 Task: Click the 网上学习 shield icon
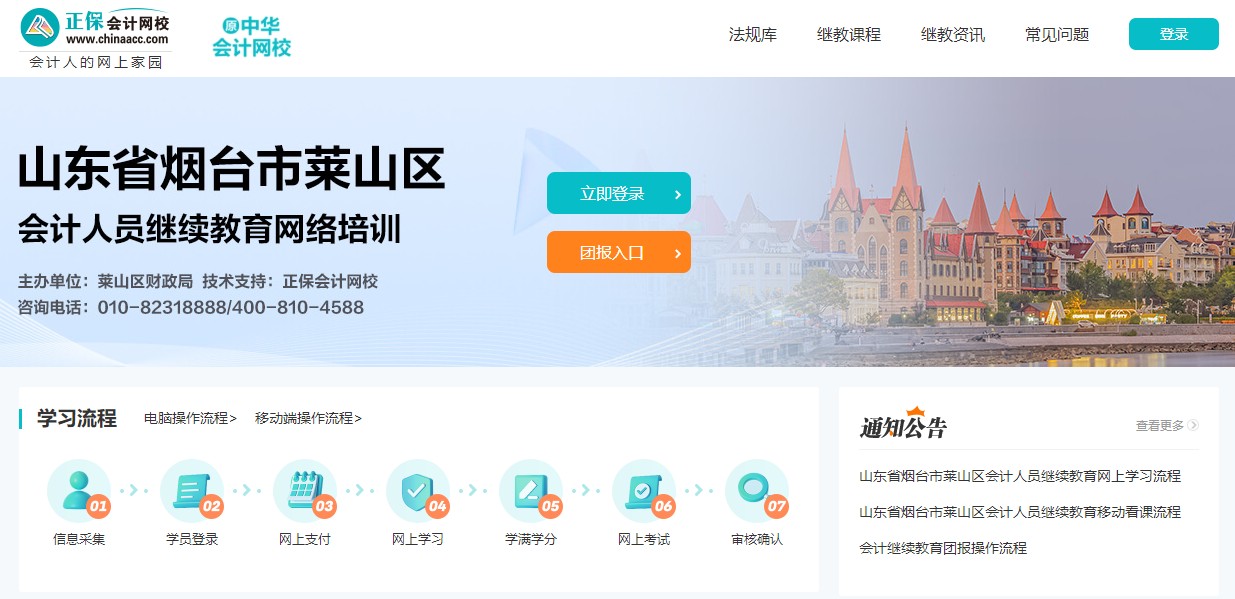click(417, 491)
